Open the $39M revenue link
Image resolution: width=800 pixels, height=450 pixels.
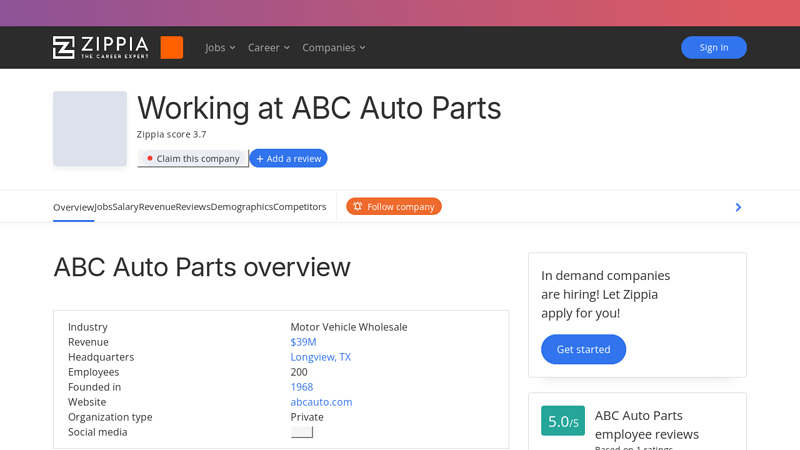pos(303,342)
